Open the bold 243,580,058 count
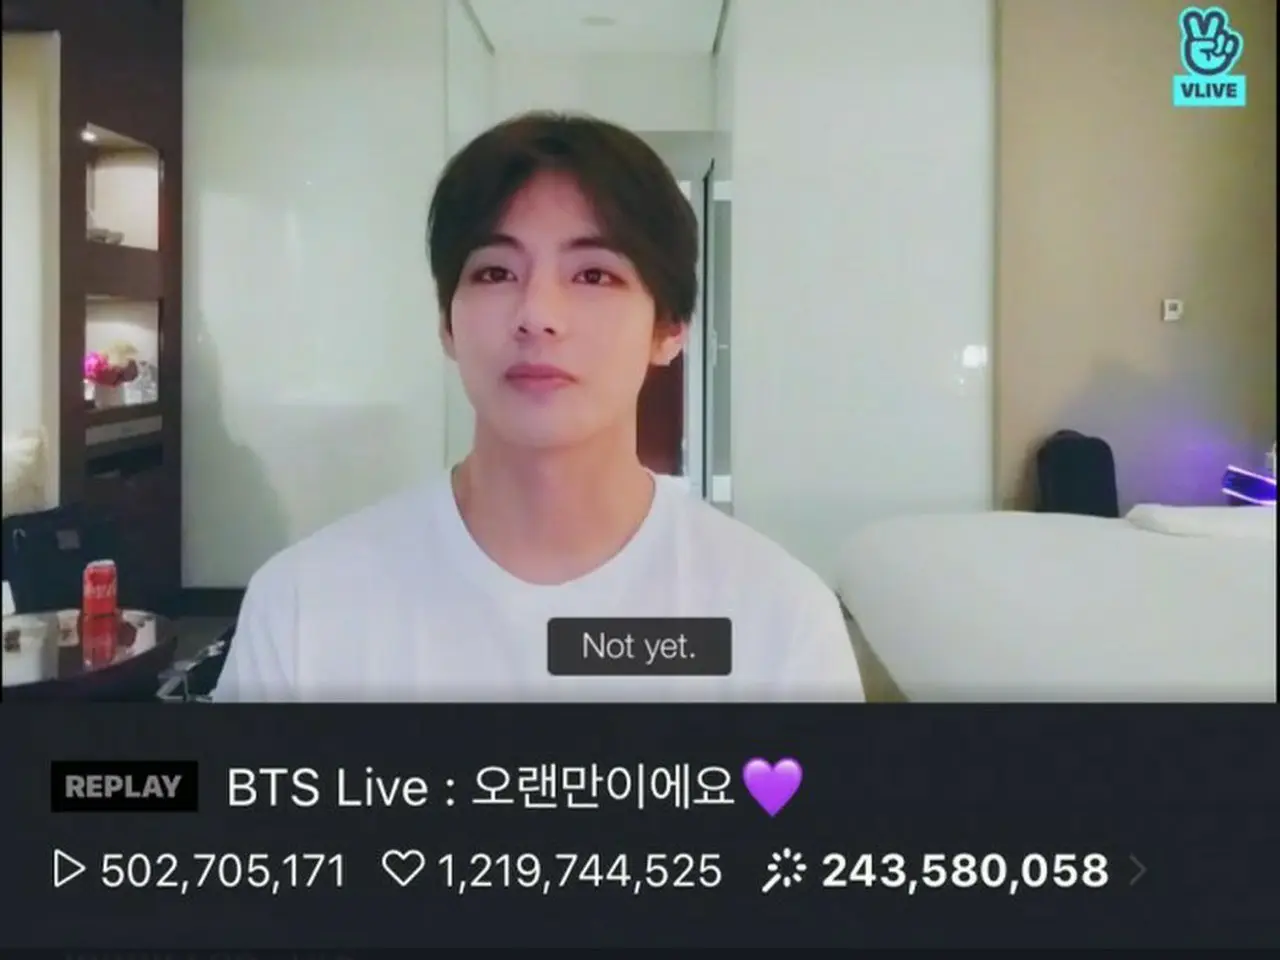 [965, 871]
